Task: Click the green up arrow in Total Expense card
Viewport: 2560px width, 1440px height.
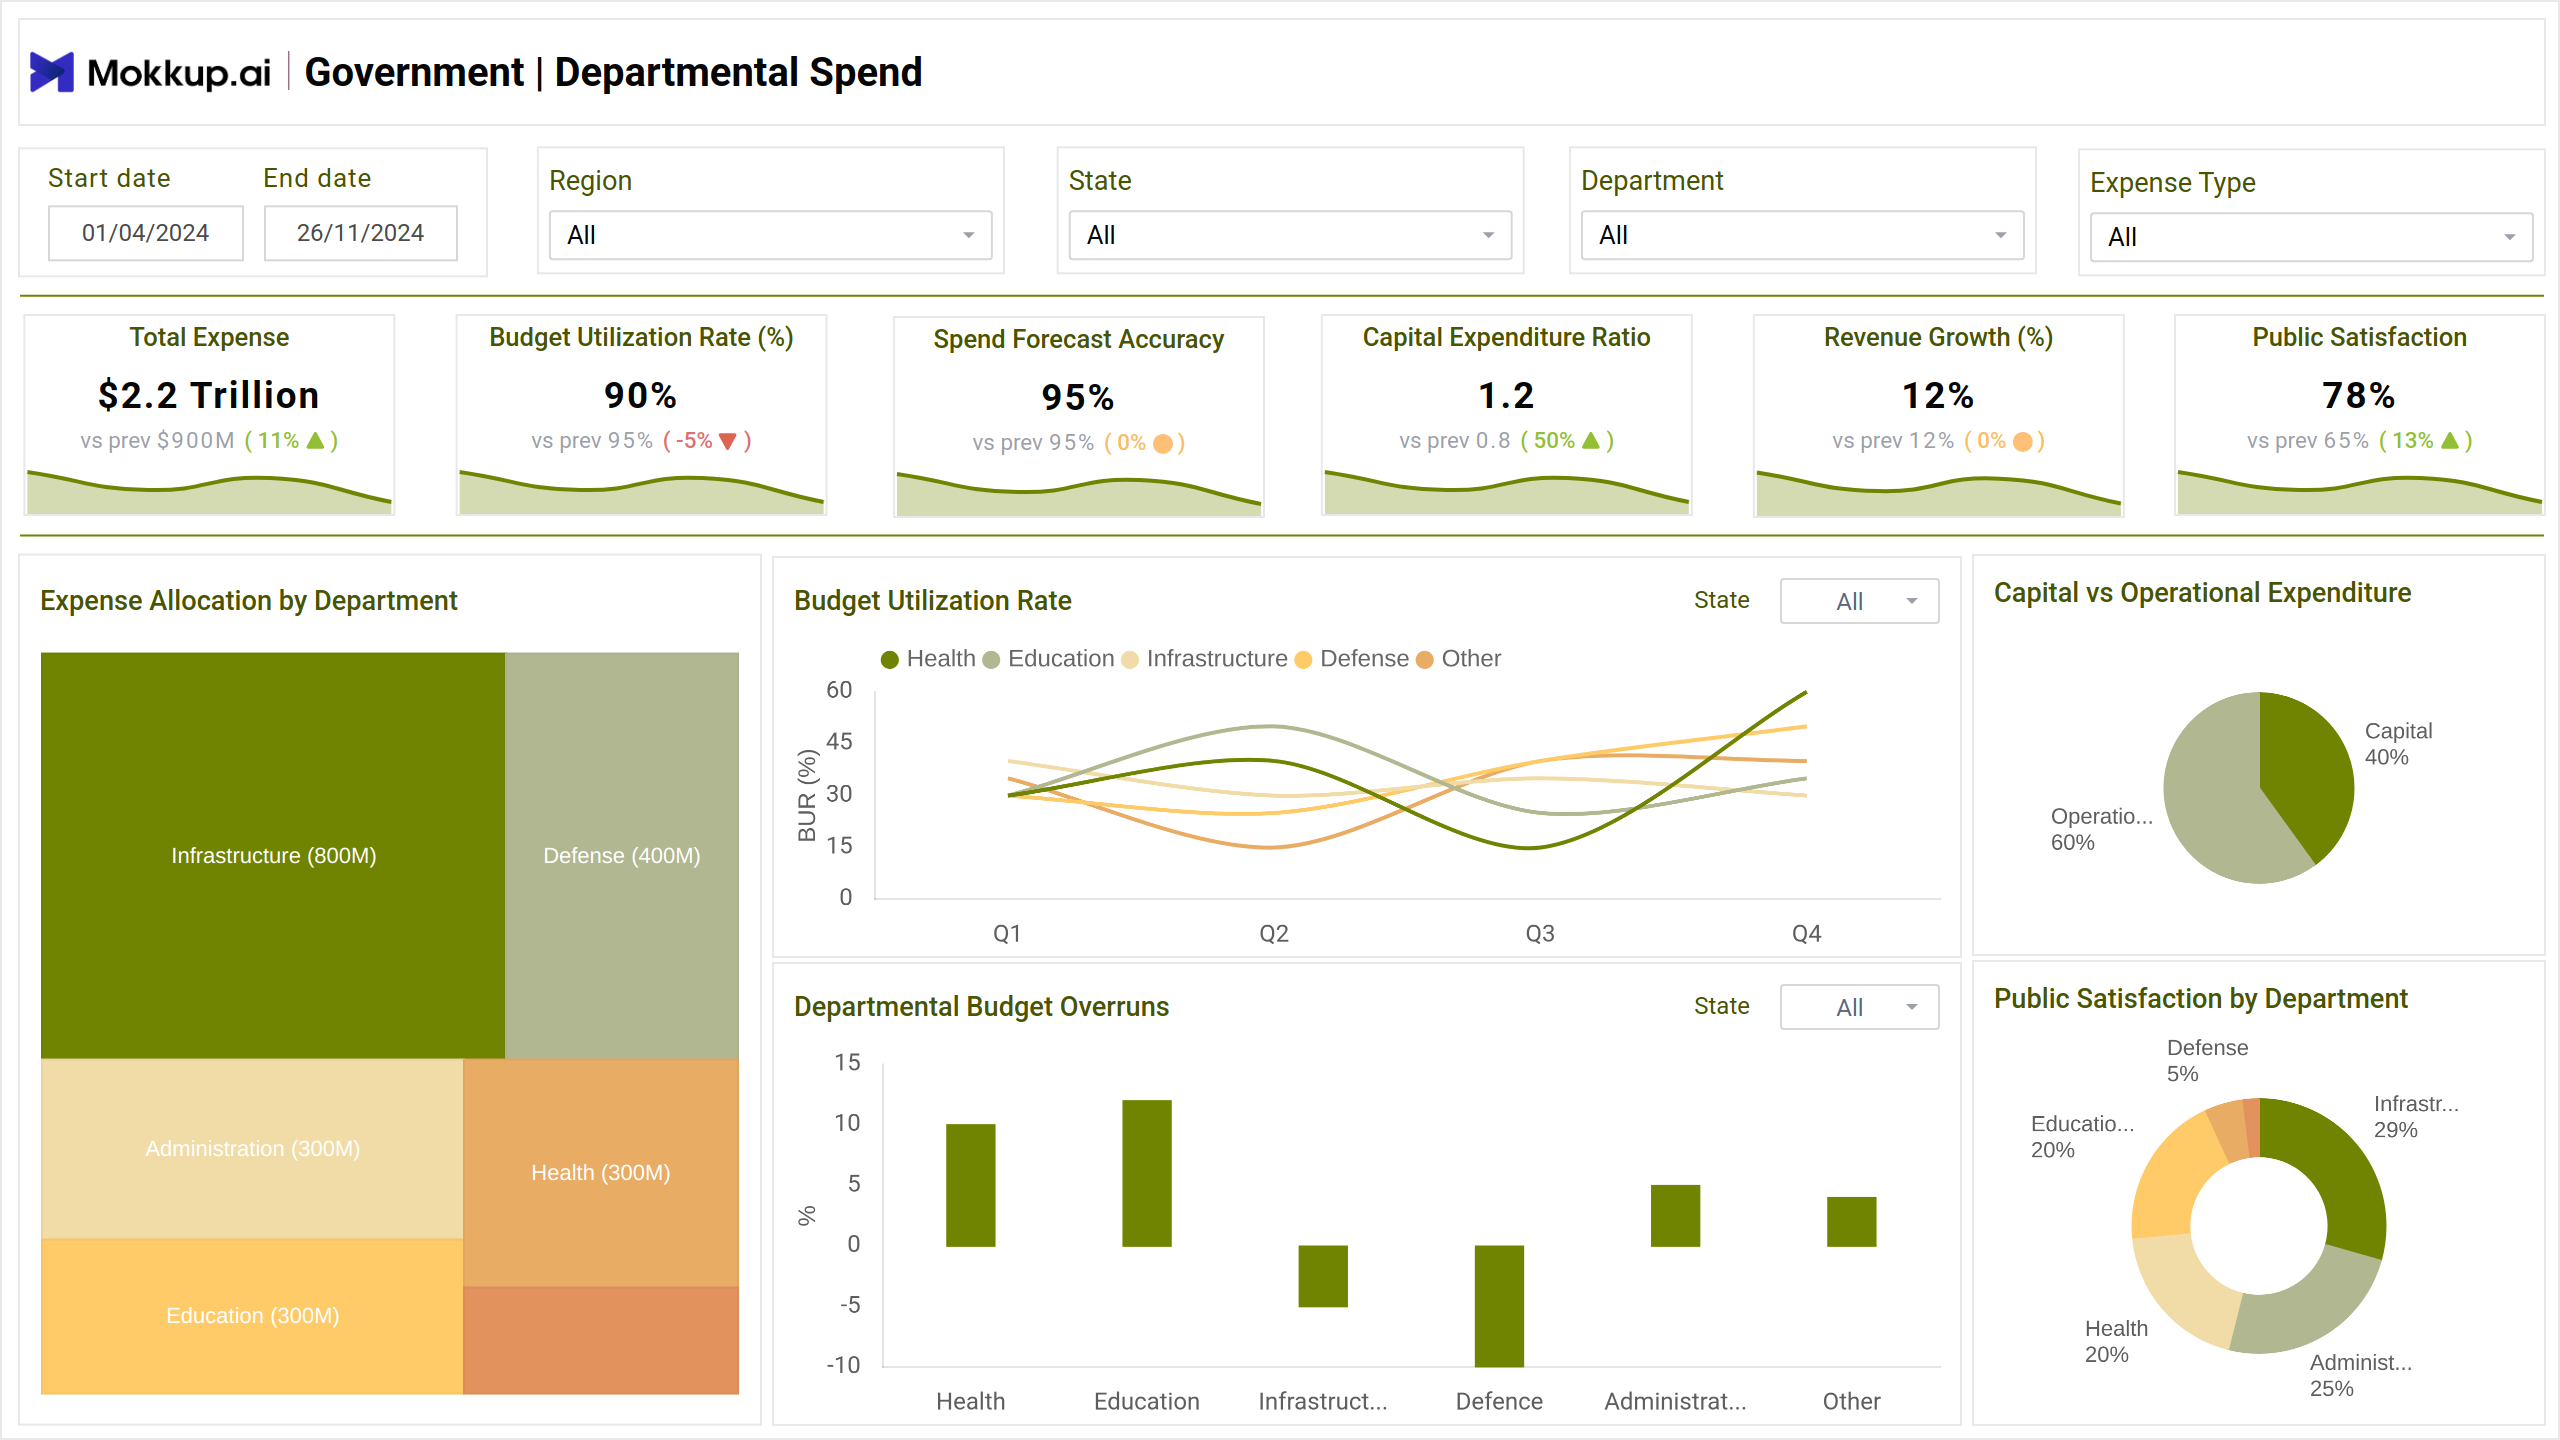Action: (x=315, y=440)
